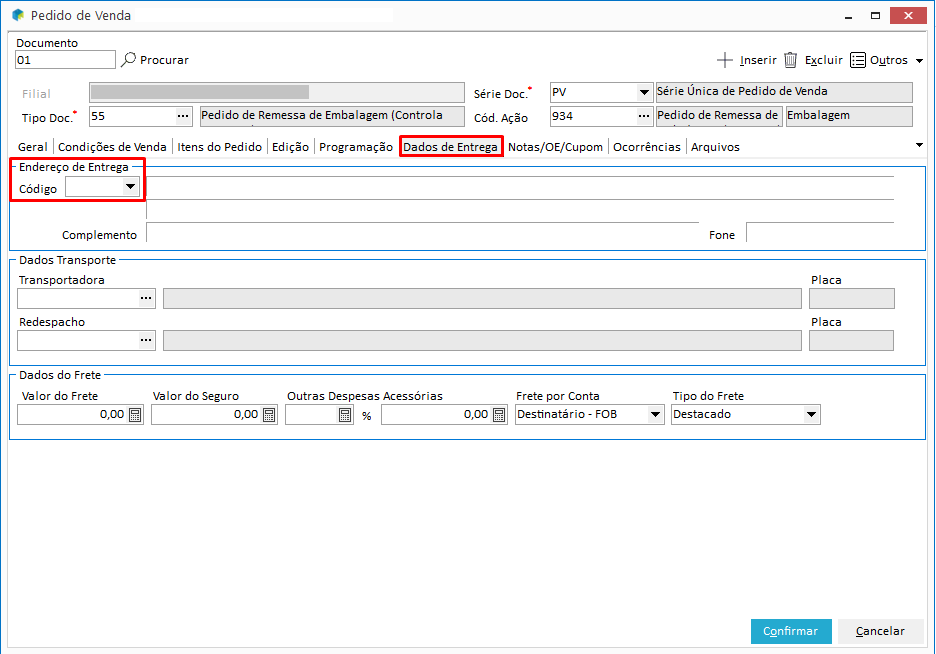This screenshot has height=654, width=936.
Task: Click the Cancelar button
Action: [x=880, y=631]
